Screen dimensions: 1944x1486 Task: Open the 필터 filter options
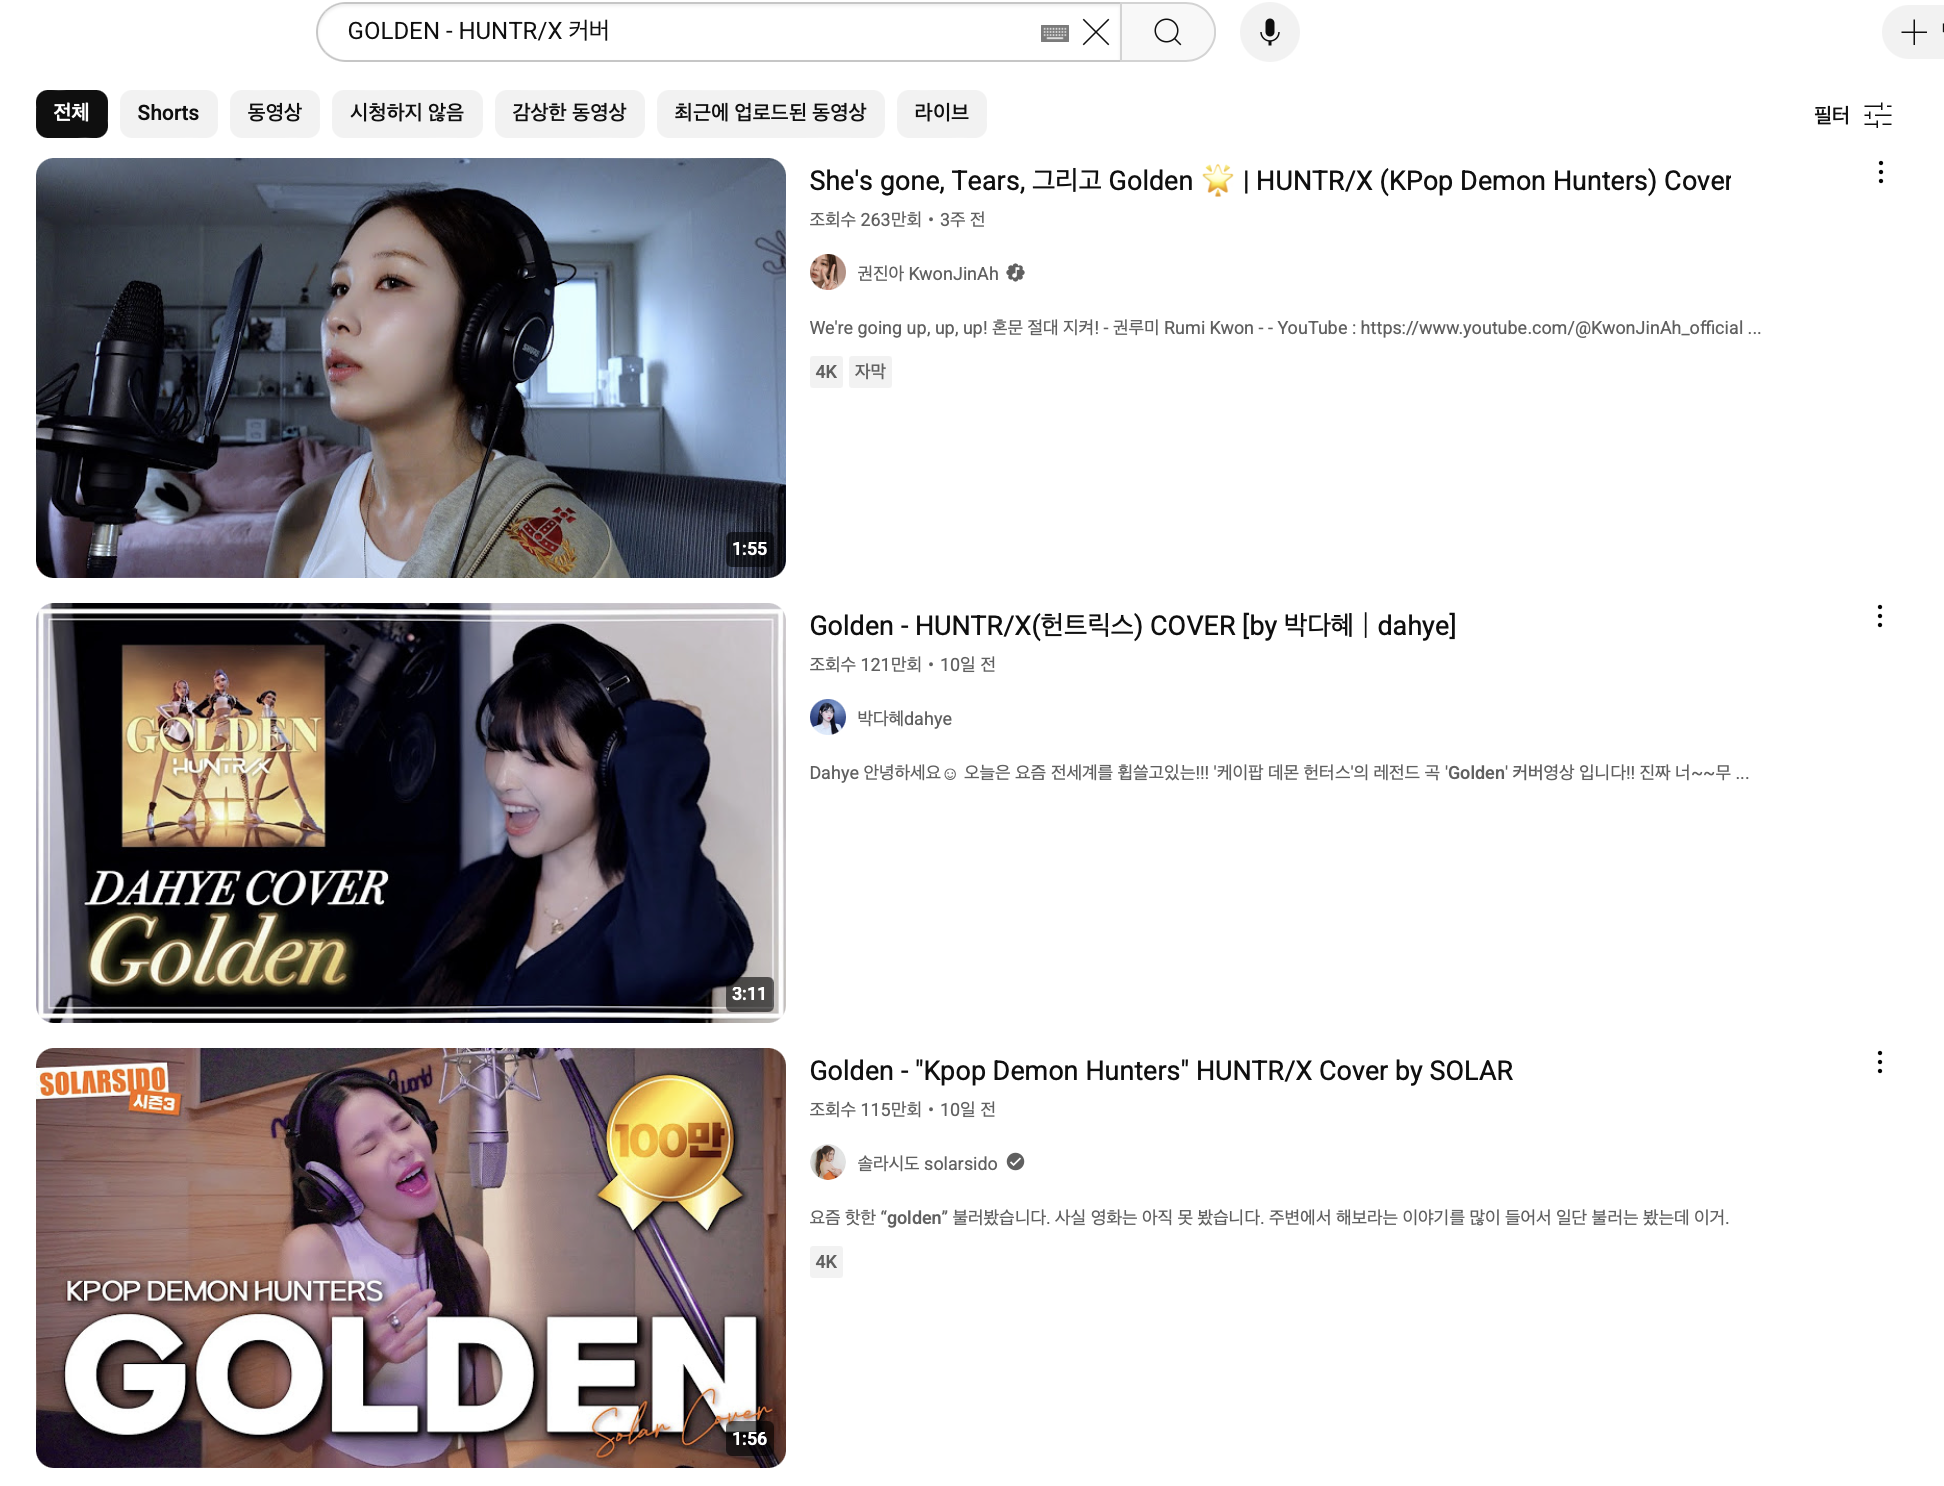1853,115
